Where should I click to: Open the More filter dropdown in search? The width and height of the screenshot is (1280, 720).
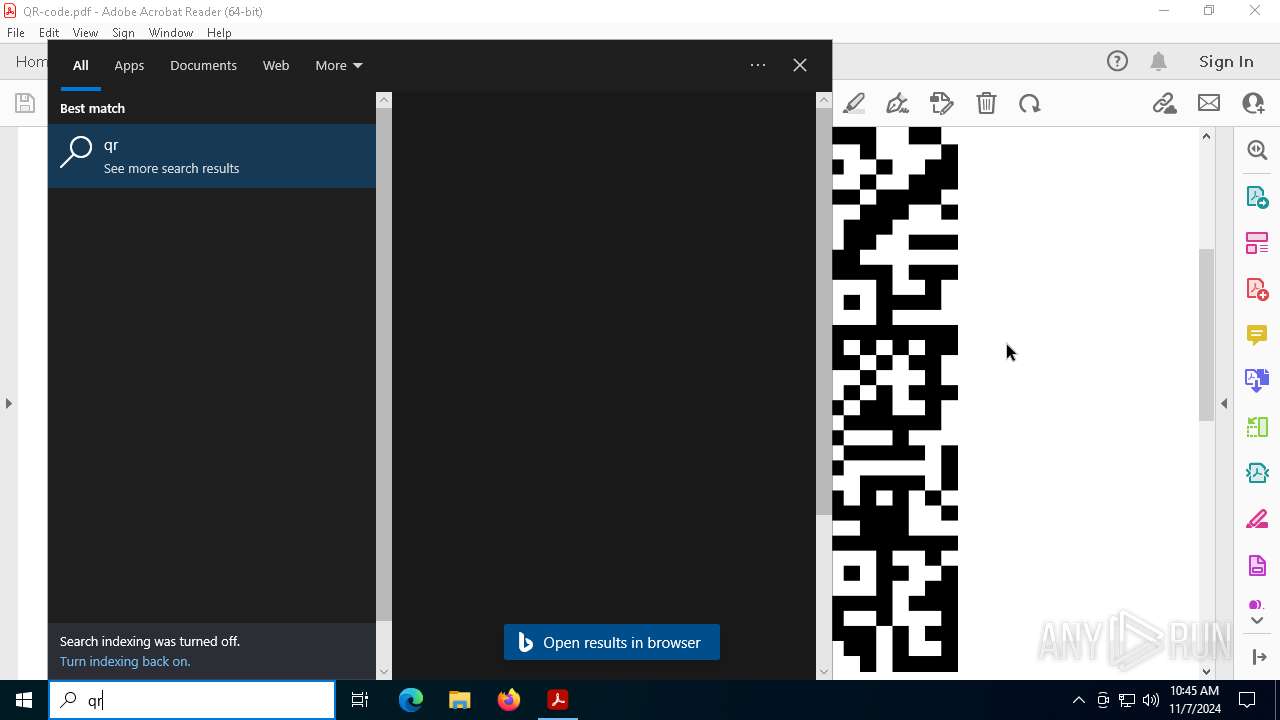(x=339, y=65)
